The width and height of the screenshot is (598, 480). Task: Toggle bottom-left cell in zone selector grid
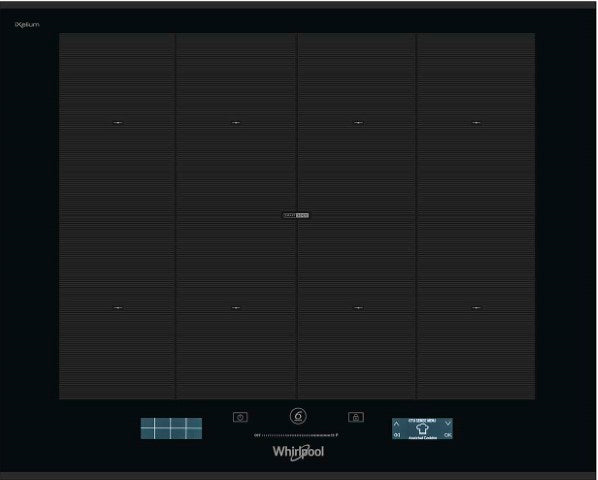coord(147,433)
